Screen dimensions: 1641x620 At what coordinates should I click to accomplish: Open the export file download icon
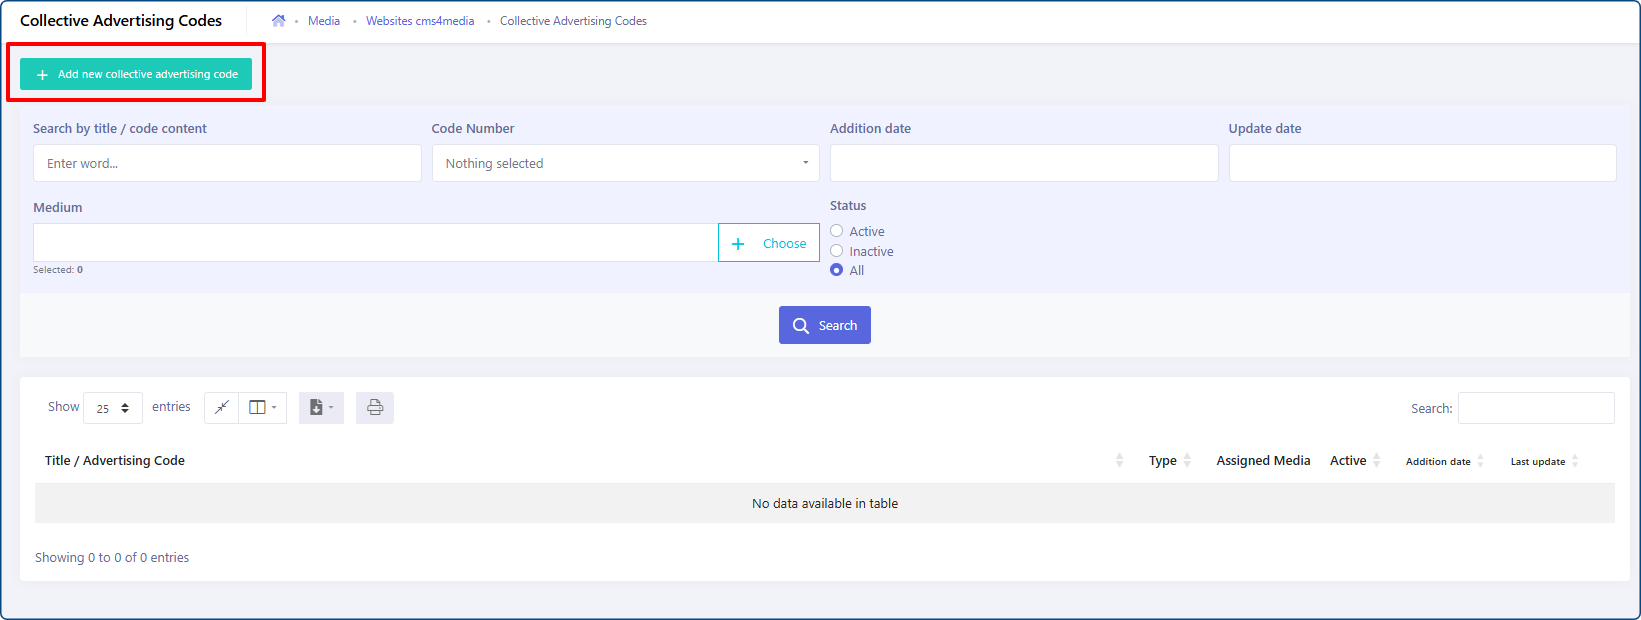[321, 407]
